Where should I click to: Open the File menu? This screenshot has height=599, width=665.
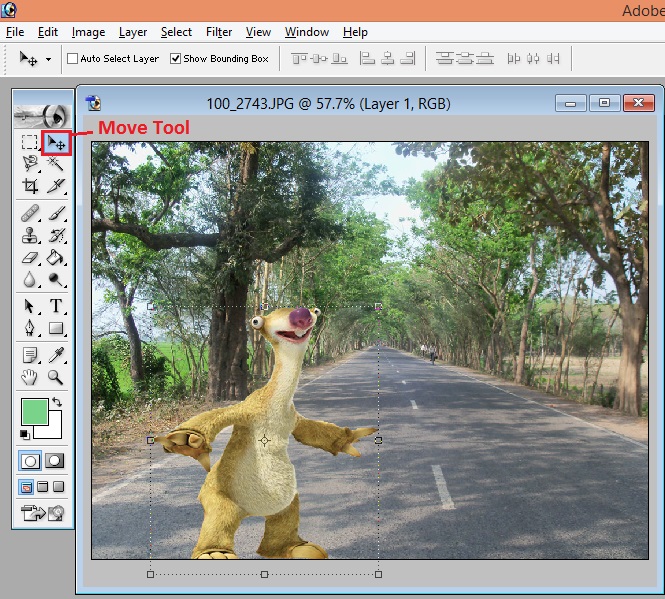pos(15,32)
